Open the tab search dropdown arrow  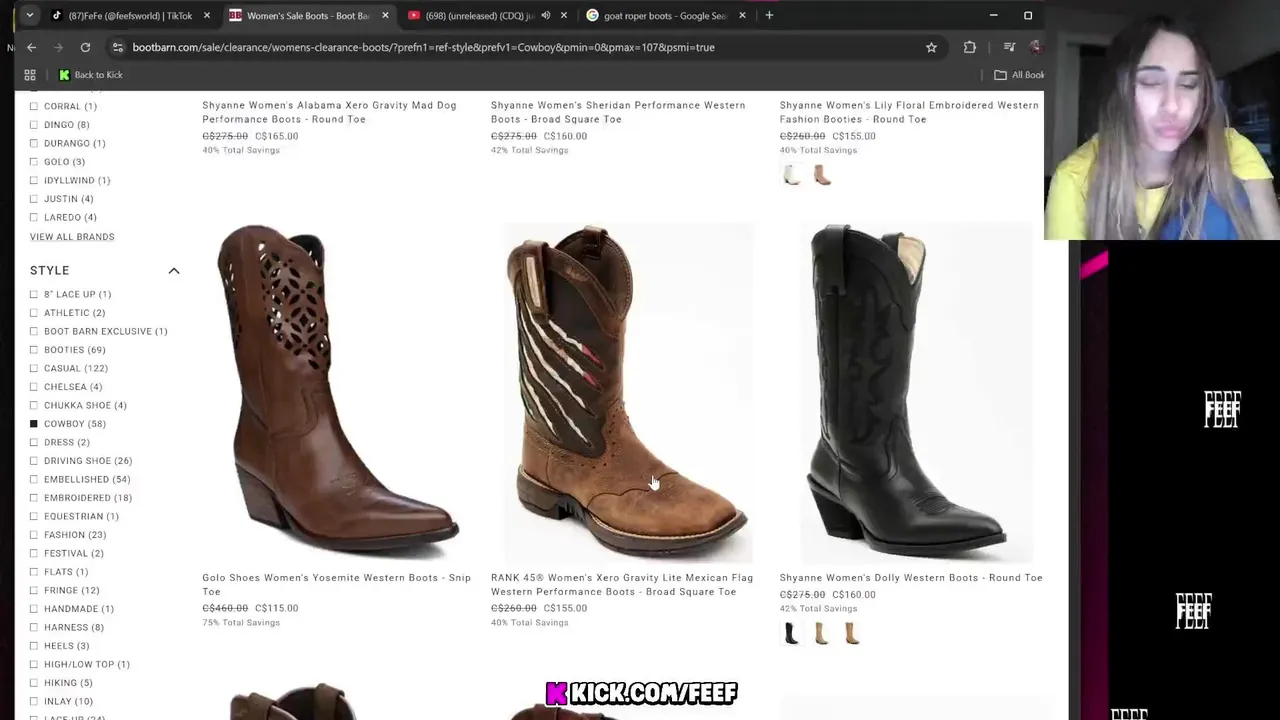30,15
